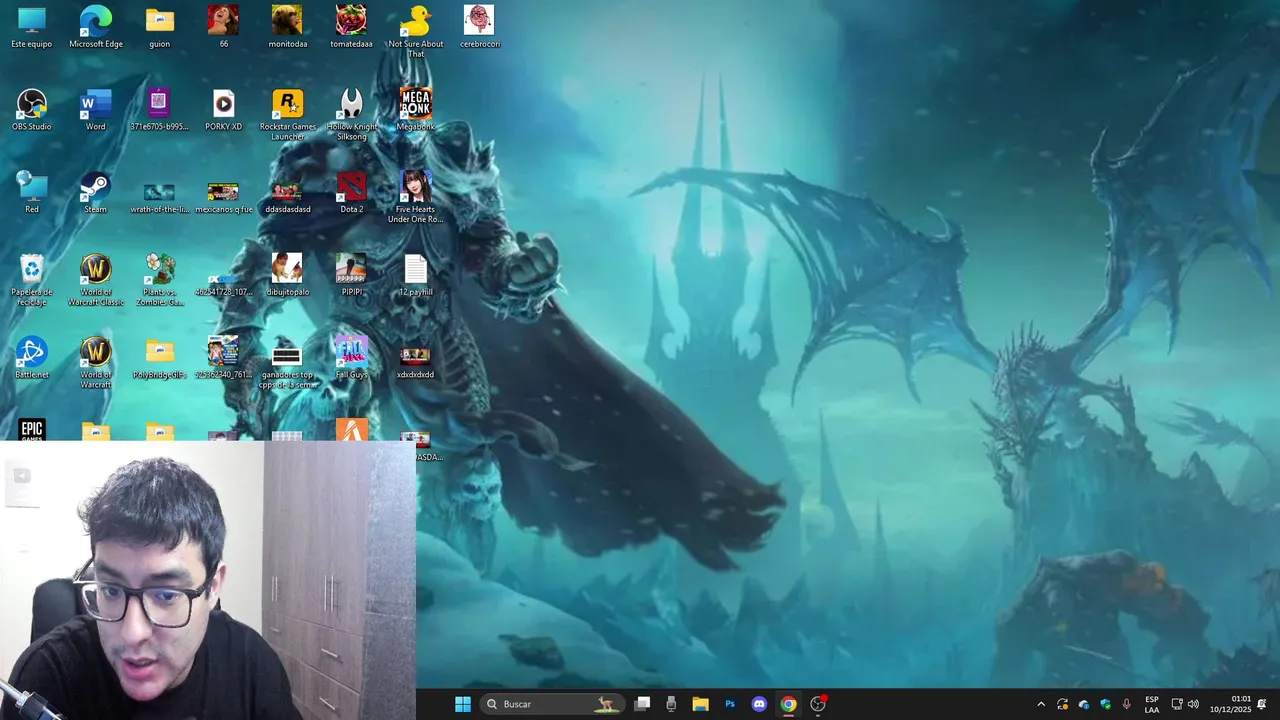The image size is (1280, 720).
Task: Launch Fall Guys shortcut
Action: [351, 358]
